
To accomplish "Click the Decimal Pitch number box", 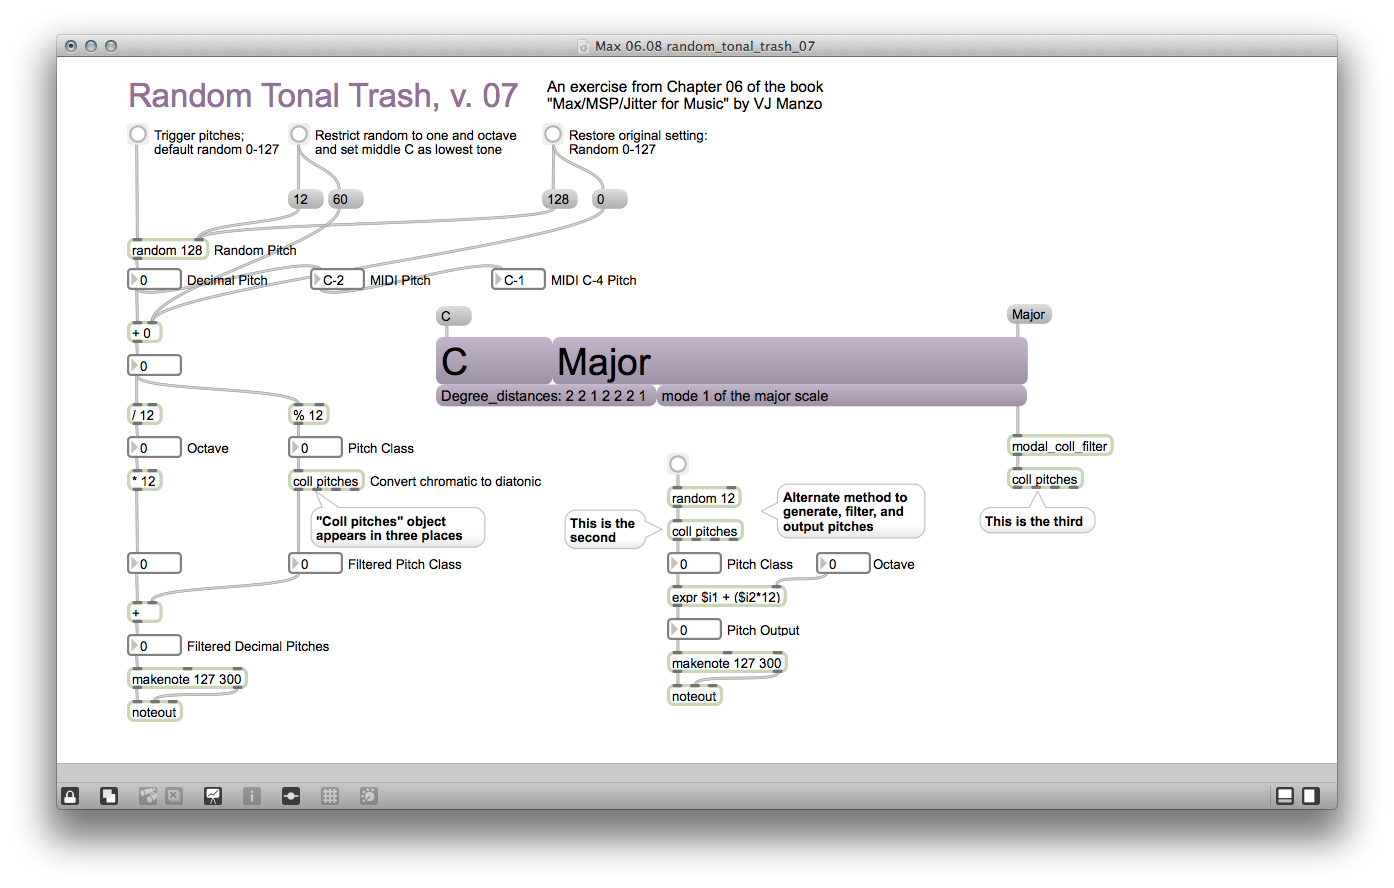I will click(x=155, y=280).
